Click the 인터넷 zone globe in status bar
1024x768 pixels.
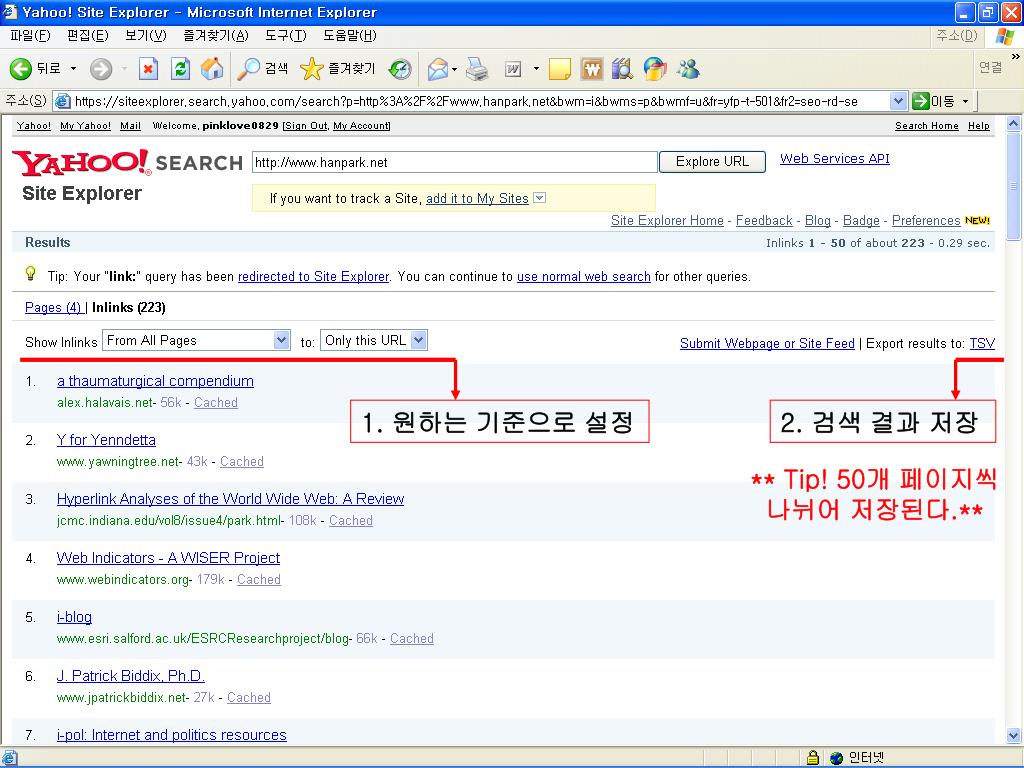[x=837, y=758]
